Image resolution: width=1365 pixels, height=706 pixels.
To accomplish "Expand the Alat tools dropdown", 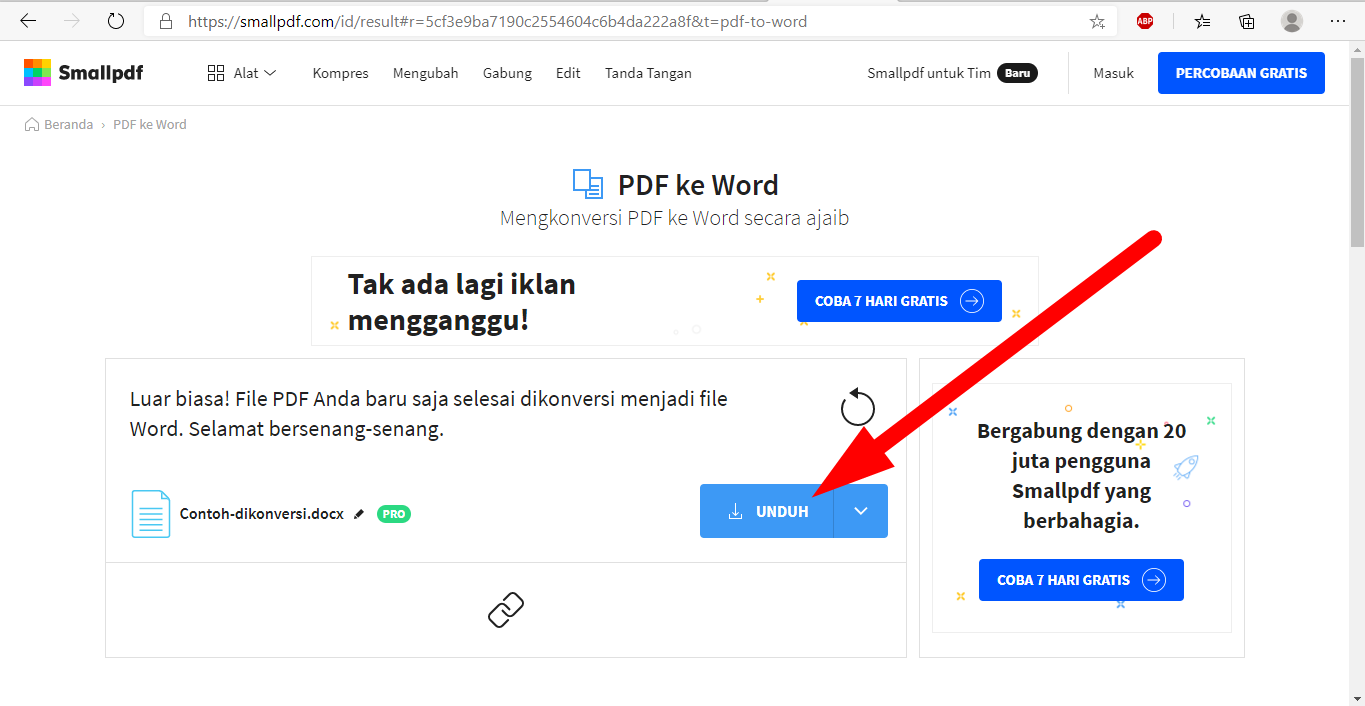I will coord(242,73).
